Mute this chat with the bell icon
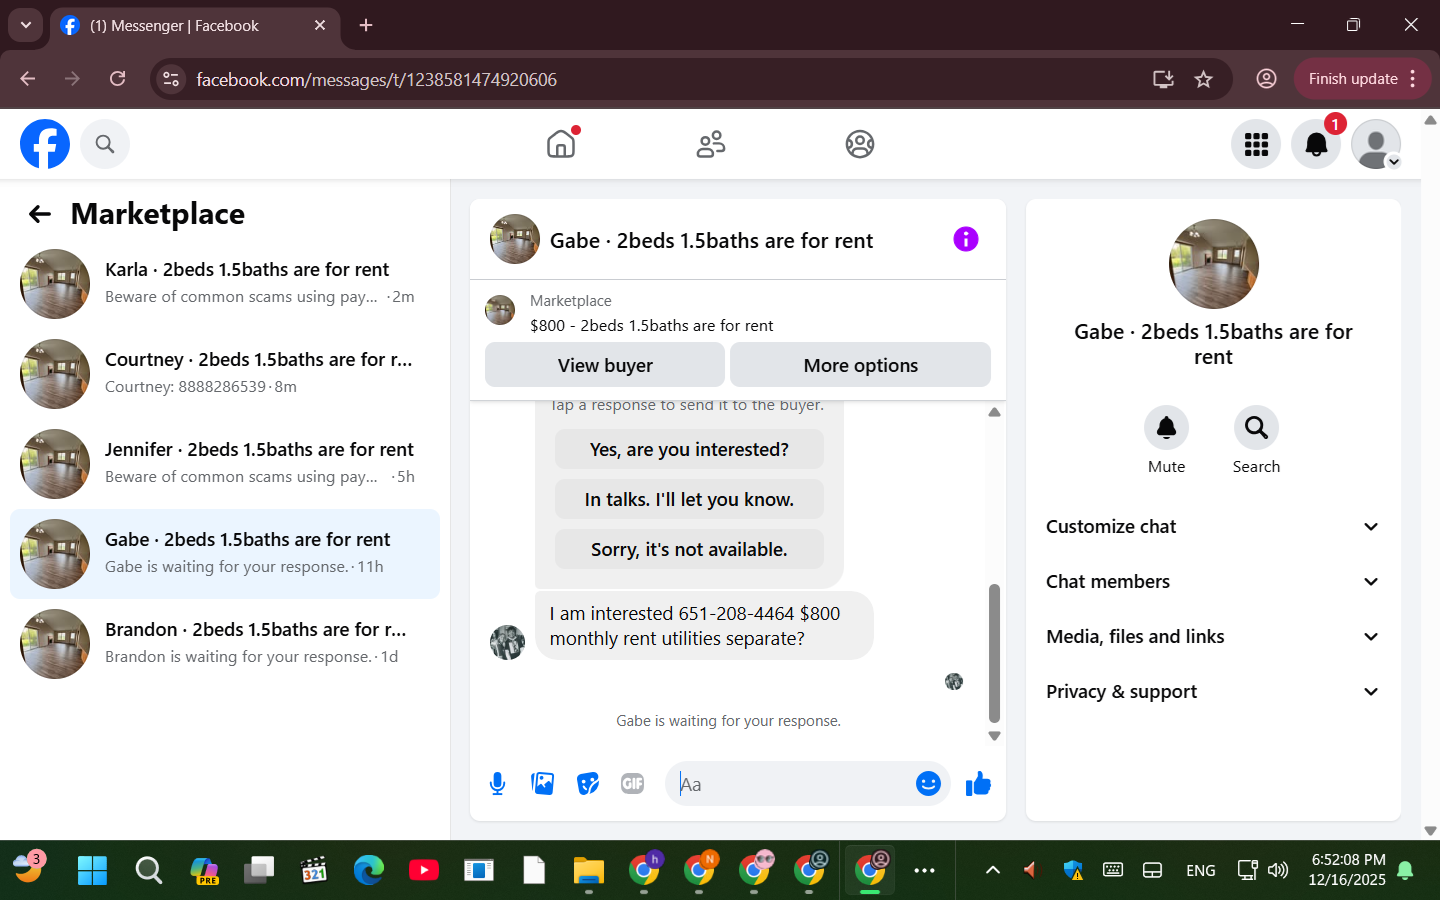Image resolution: width=1440 pixels, height=900 pixels. 1166,428
